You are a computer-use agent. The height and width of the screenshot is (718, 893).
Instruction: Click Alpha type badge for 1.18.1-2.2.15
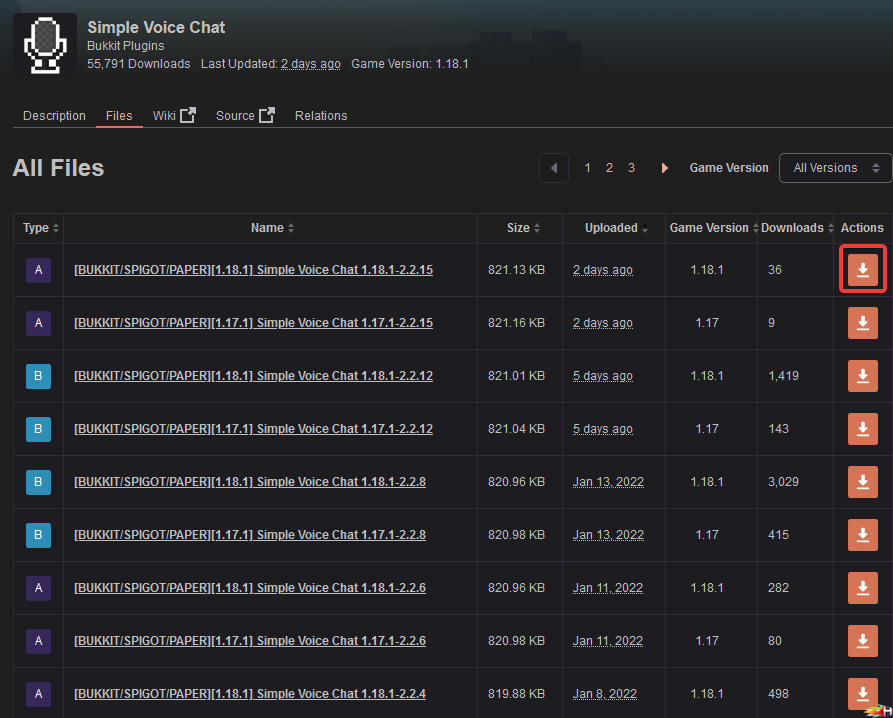[x=38, y=270]
